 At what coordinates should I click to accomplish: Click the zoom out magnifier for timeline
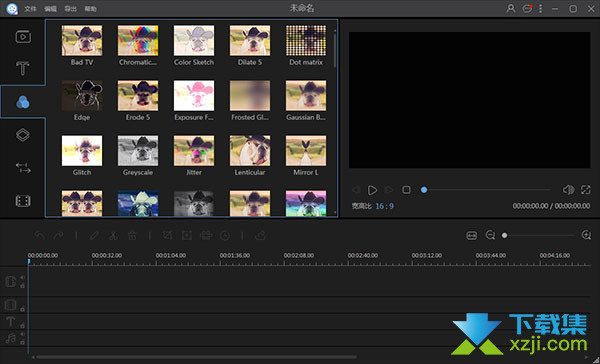(x=490, y=235)
